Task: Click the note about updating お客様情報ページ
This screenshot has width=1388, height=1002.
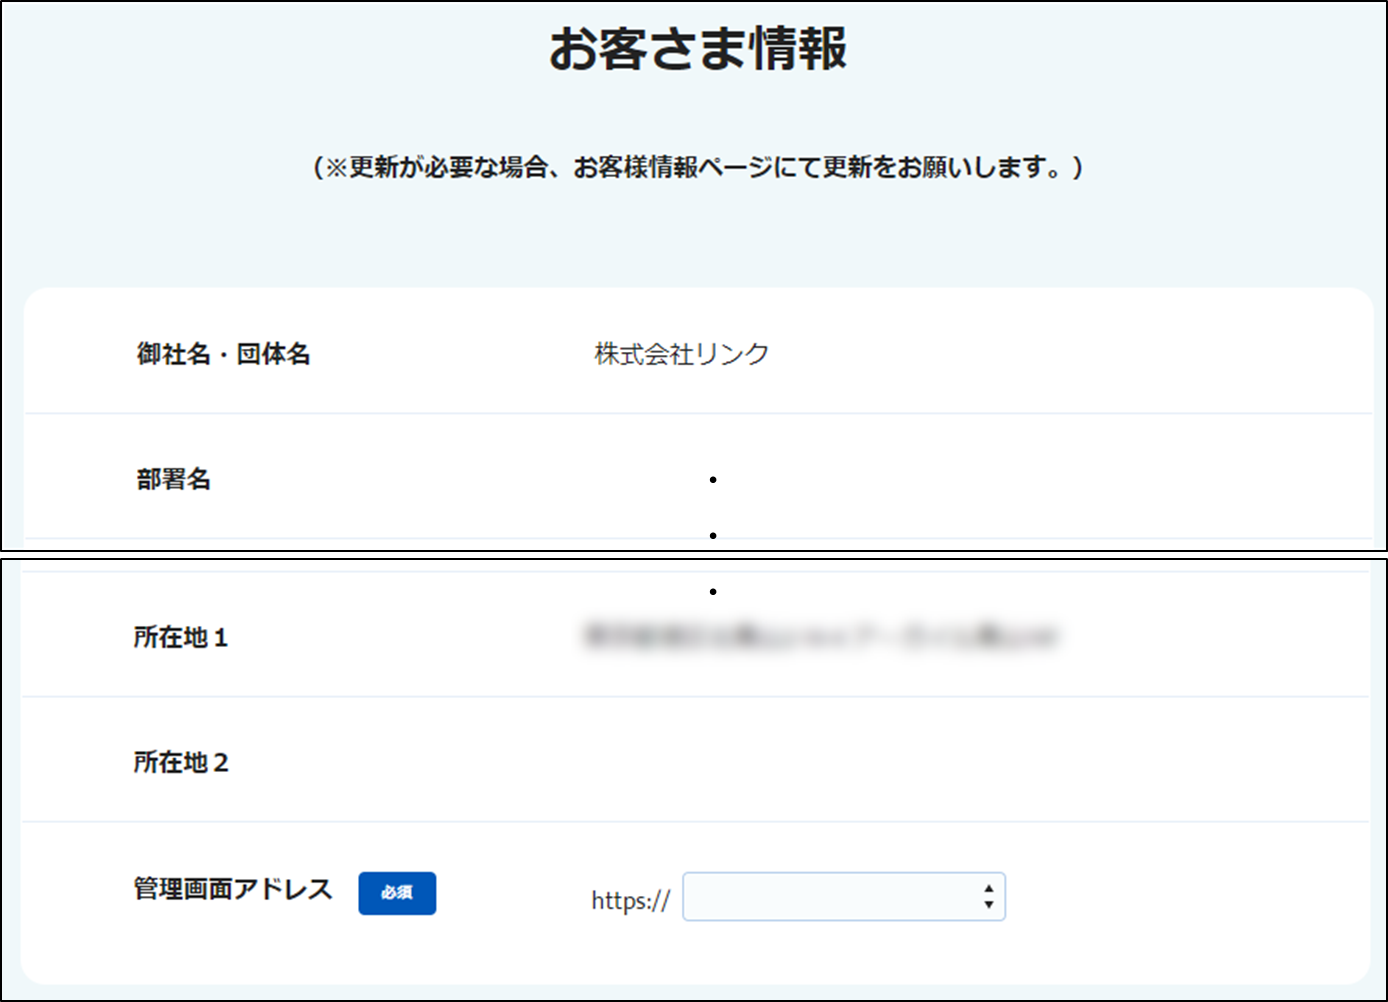Action: click(698, 167)
